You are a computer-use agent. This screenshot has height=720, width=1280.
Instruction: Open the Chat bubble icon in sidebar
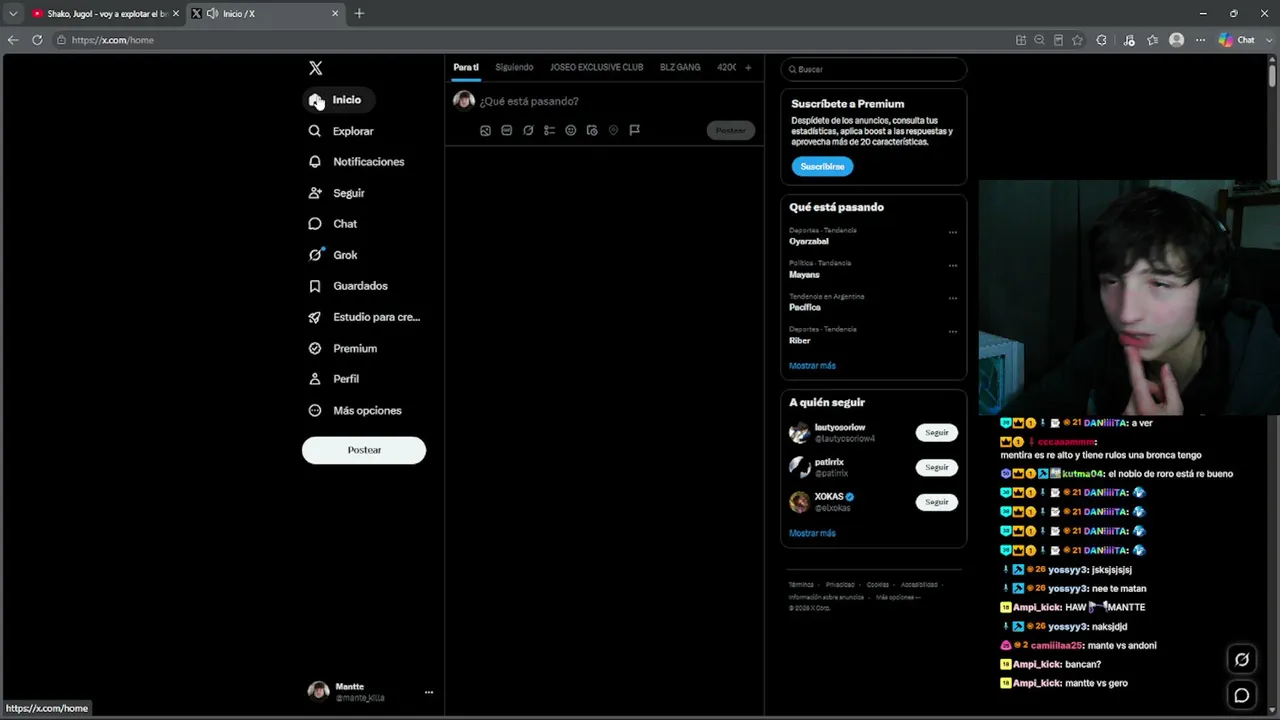pos(315,224)
